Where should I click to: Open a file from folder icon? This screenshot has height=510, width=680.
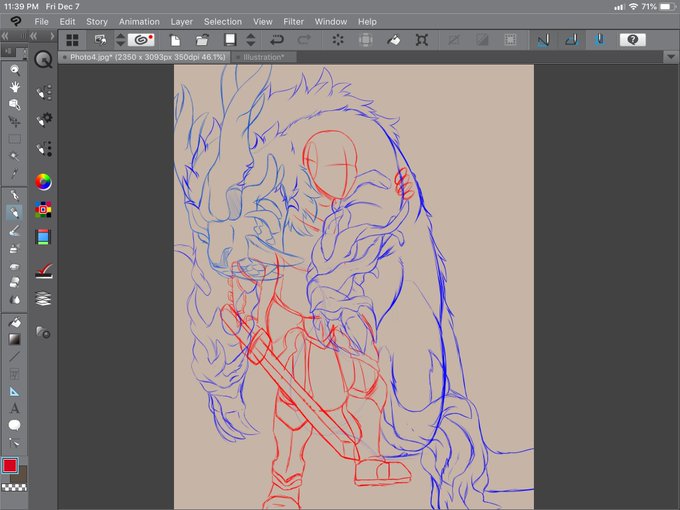pos(202,40)
